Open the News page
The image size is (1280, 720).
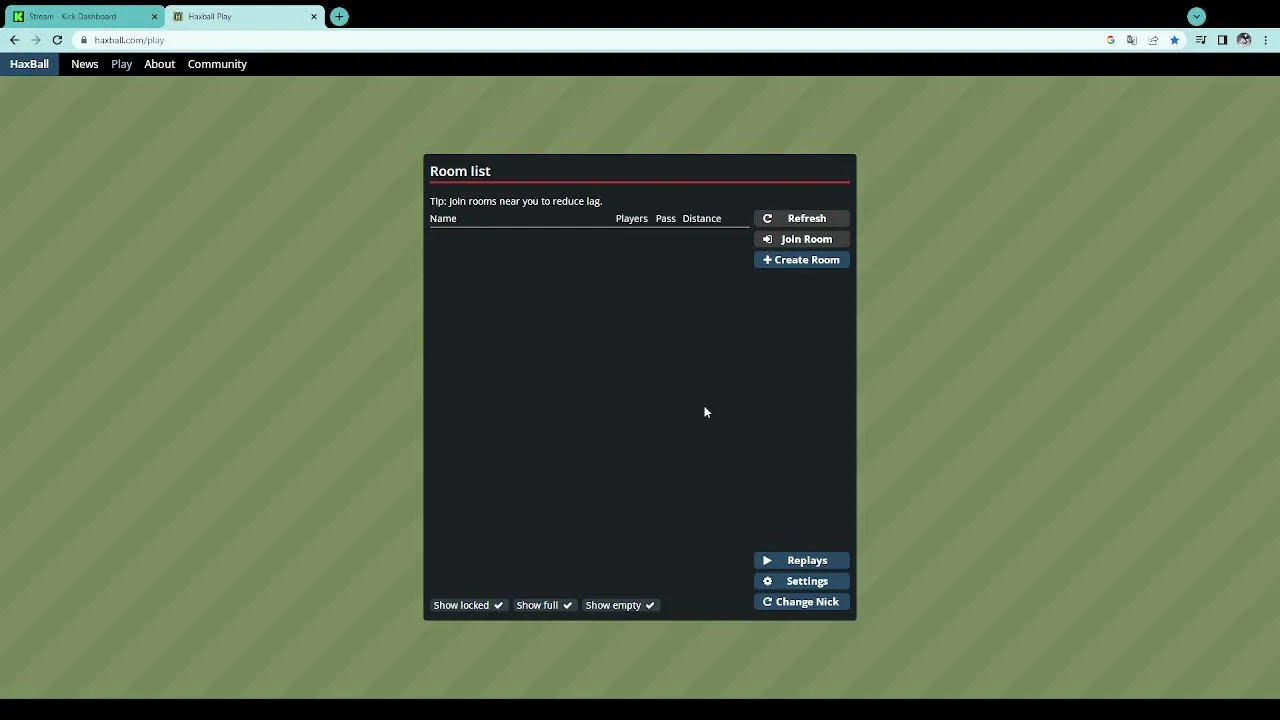click(85, 64)
